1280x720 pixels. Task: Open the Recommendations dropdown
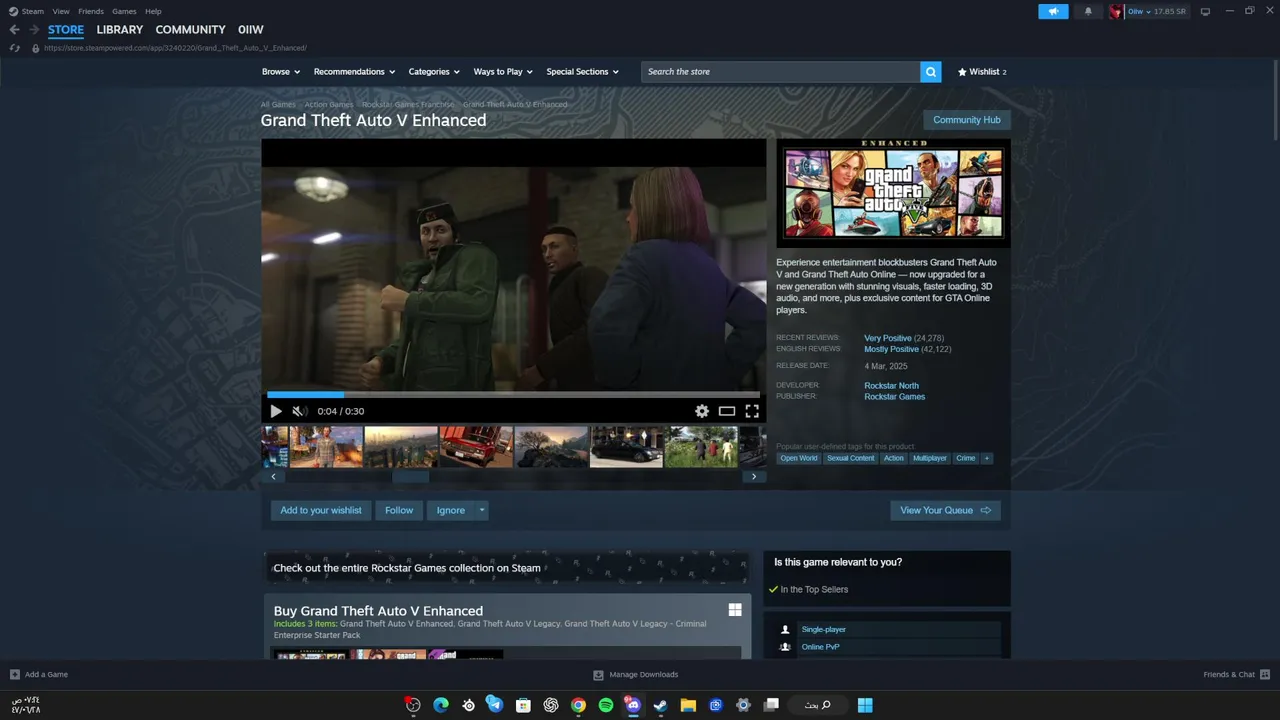click(x=354, y=72)
